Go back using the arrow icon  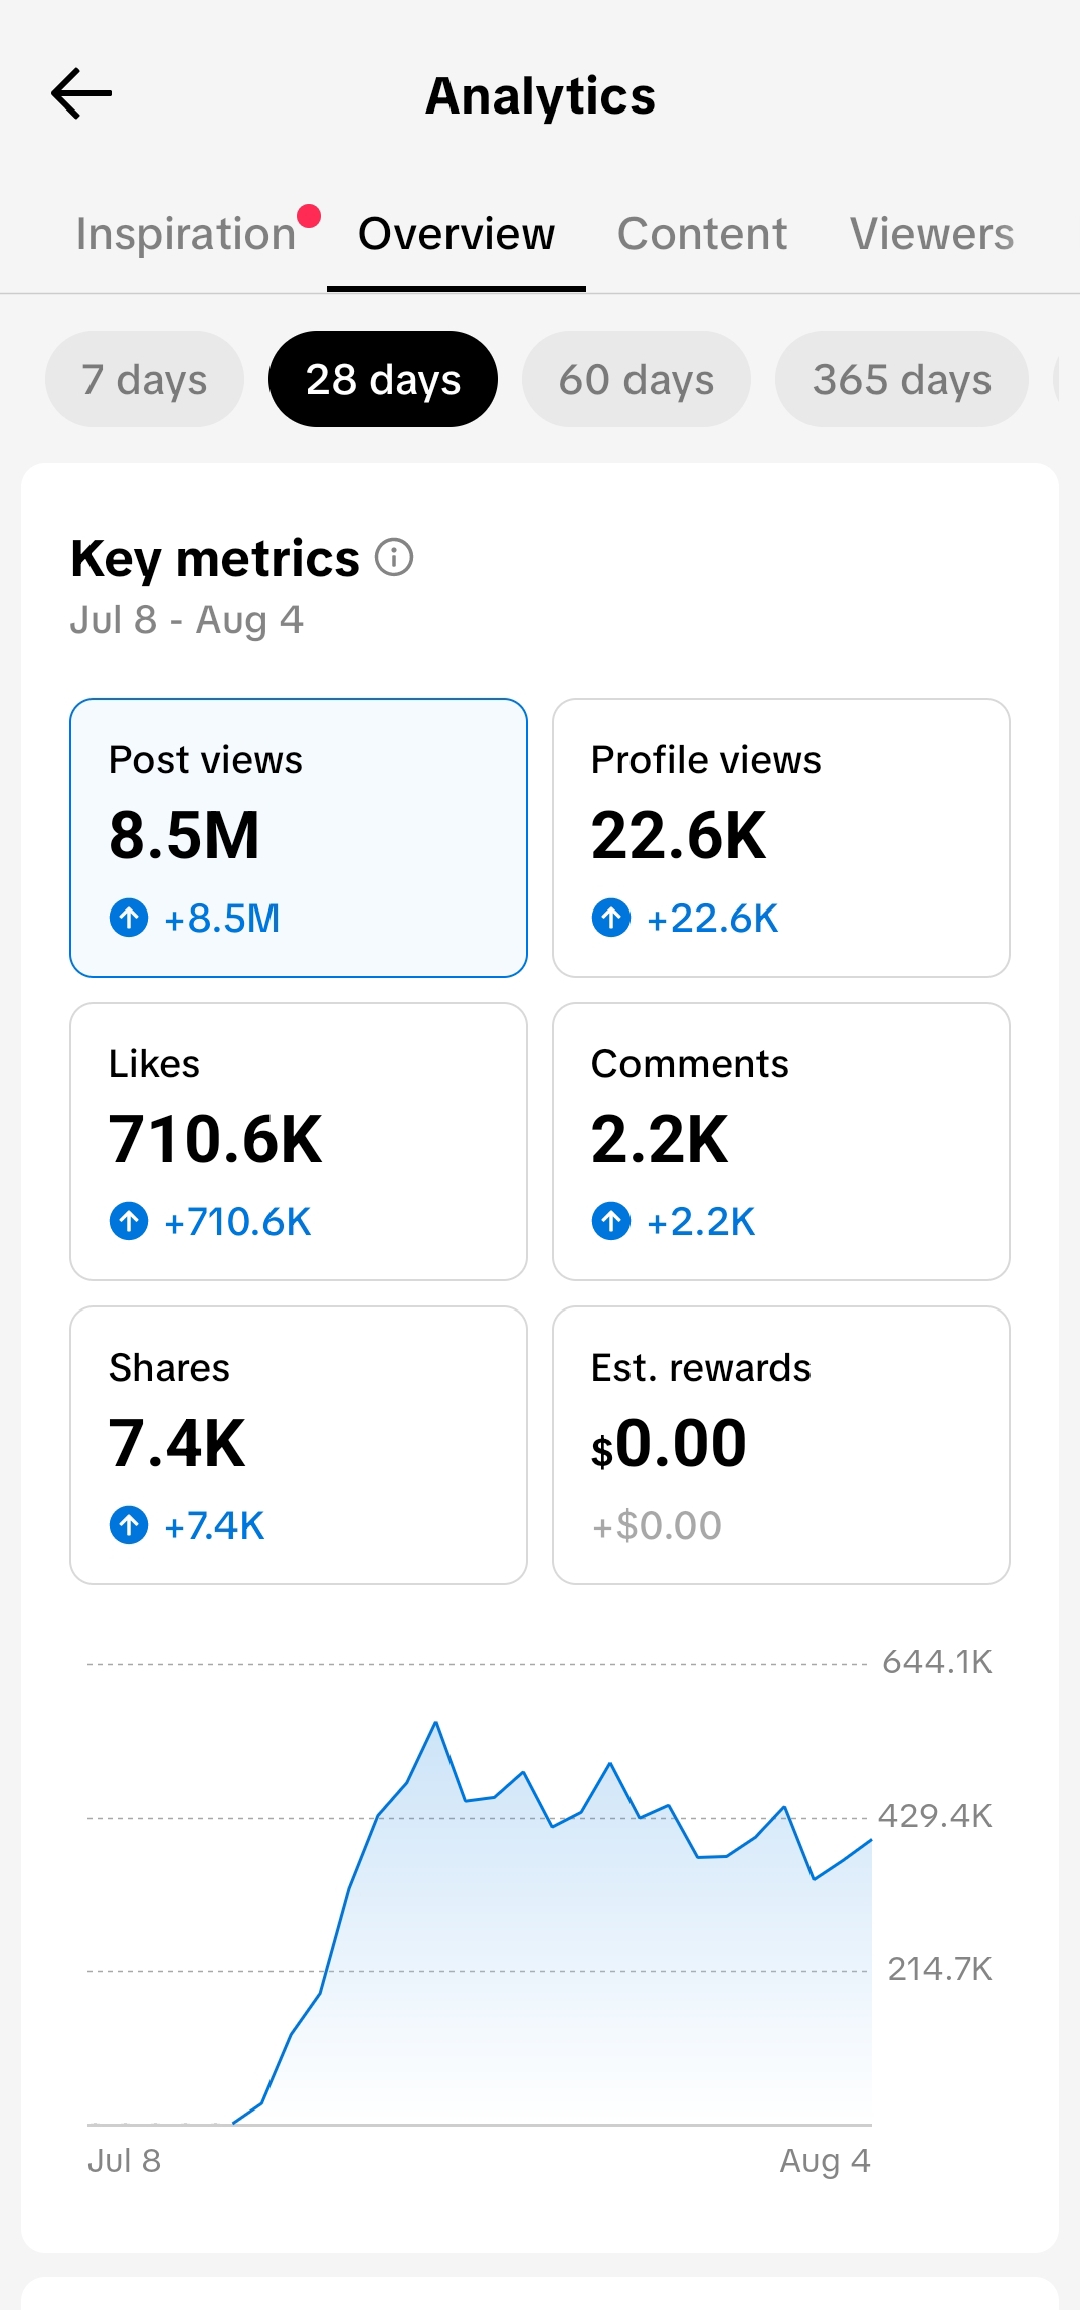point(81,94)
